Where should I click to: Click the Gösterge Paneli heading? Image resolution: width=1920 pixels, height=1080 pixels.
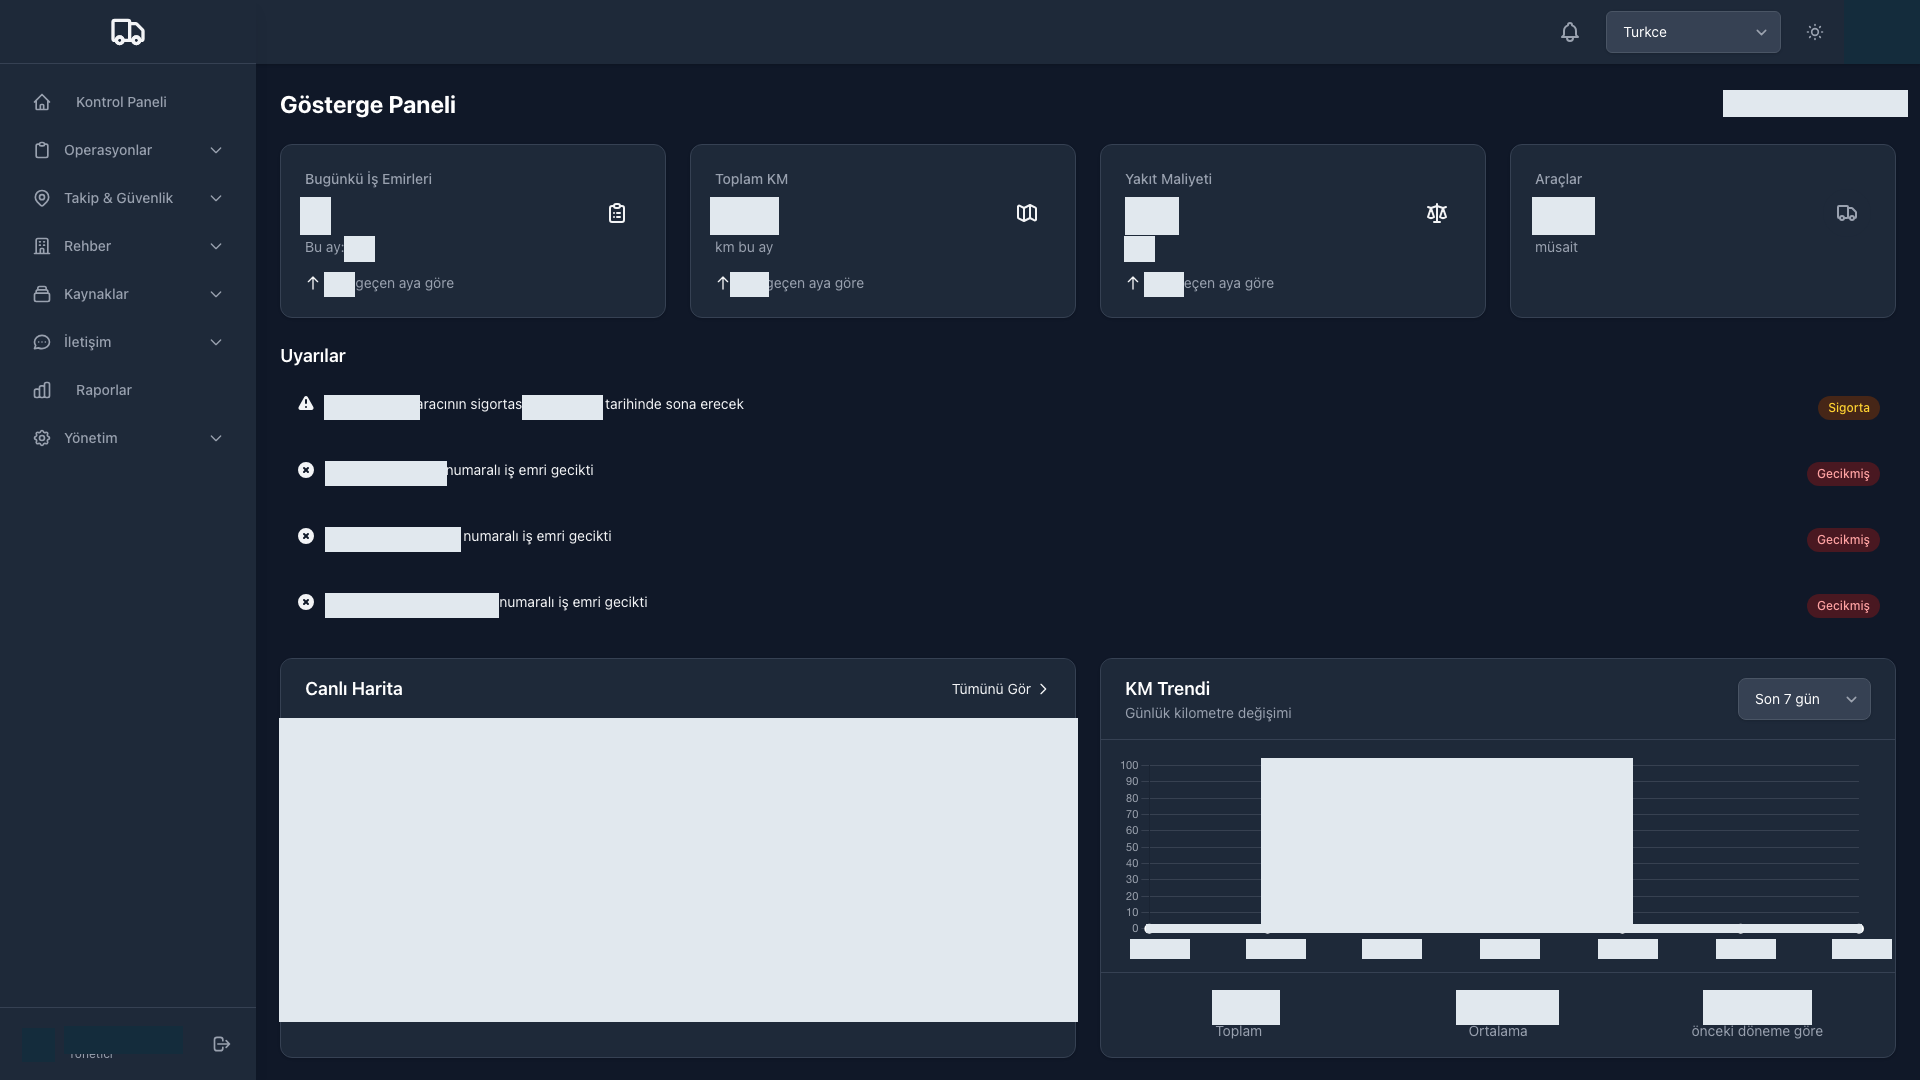[x=368, y=105]
